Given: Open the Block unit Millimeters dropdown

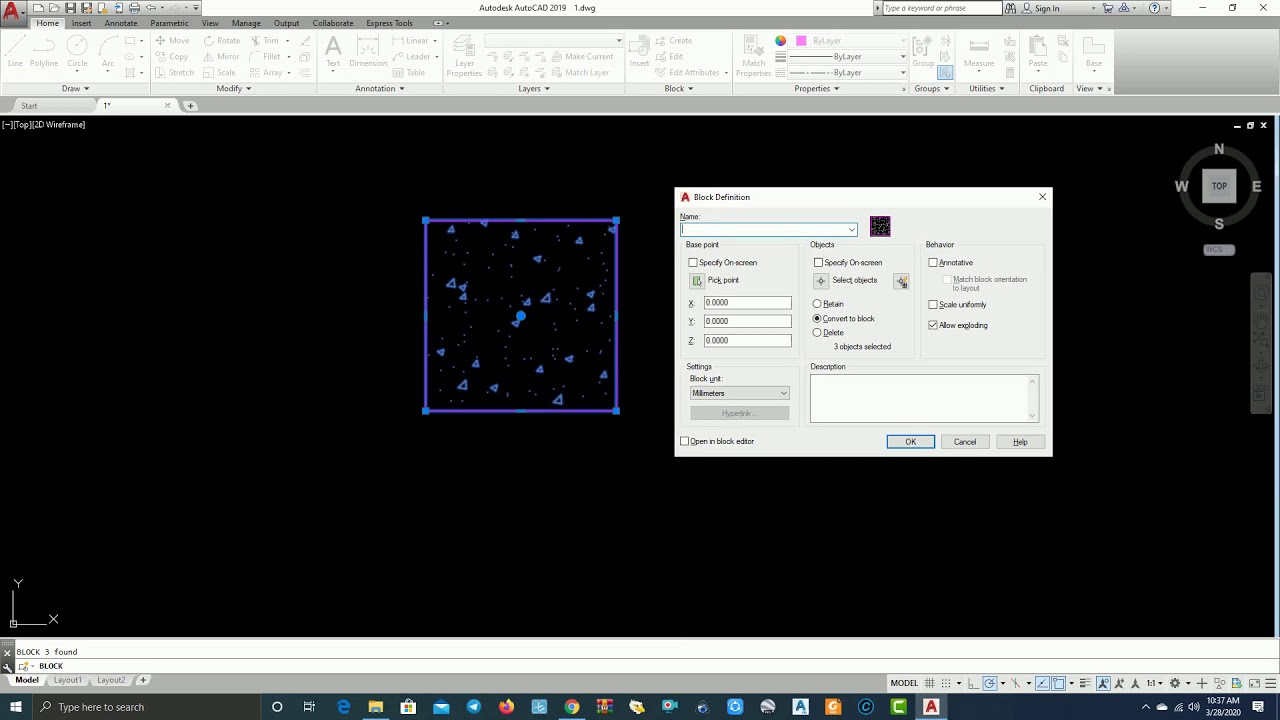Looking at the screenshot, I should point(740,393).
